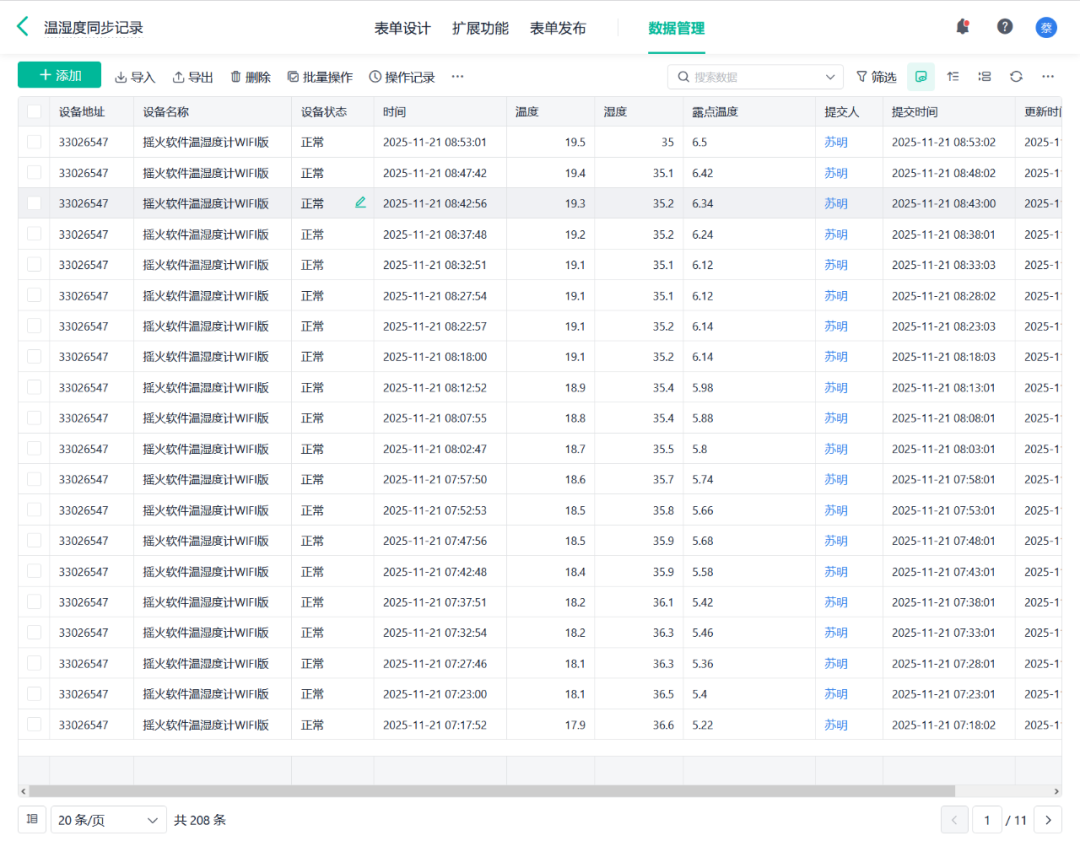The height and width of the screenshot is (841, 1080).
Task: Open 苏明 link in 07:28:01 row
Action: tap(835, 663)
